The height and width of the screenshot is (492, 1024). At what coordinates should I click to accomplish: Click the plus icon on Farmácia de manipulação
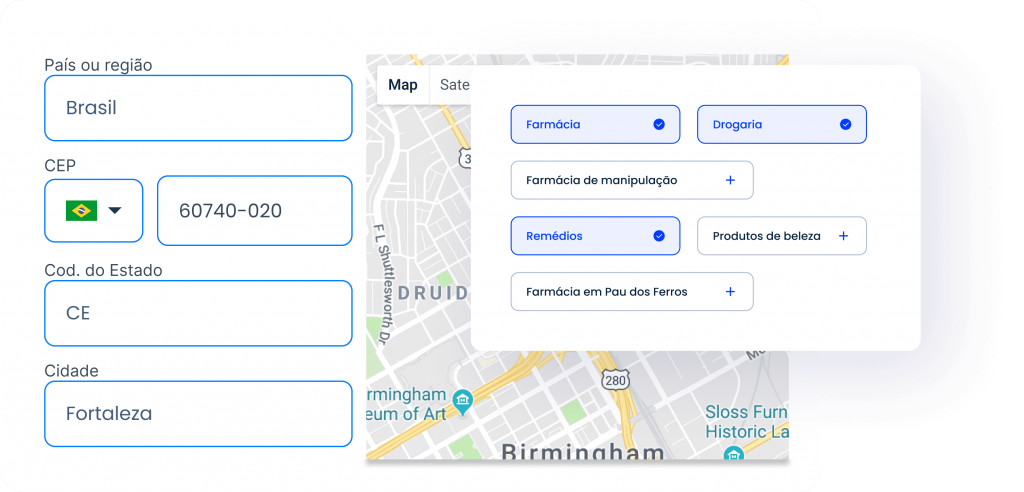coord(730,180)
